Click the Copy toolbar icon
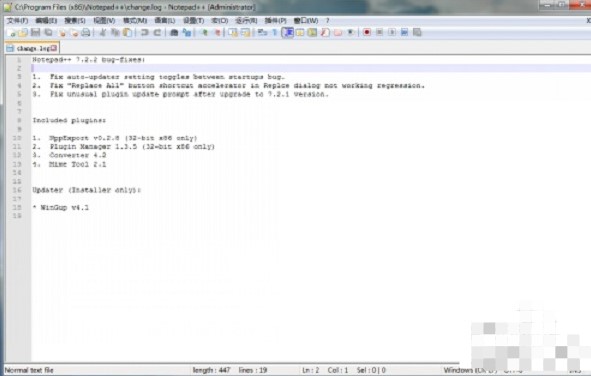 115,32
